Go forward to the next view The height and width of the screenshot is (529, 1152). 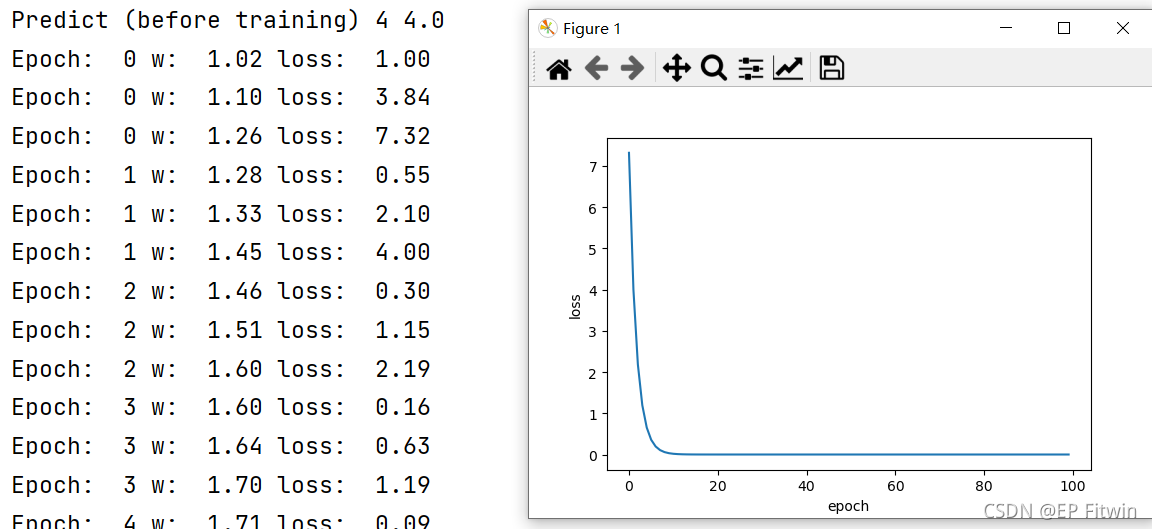(x=632, y=69)
